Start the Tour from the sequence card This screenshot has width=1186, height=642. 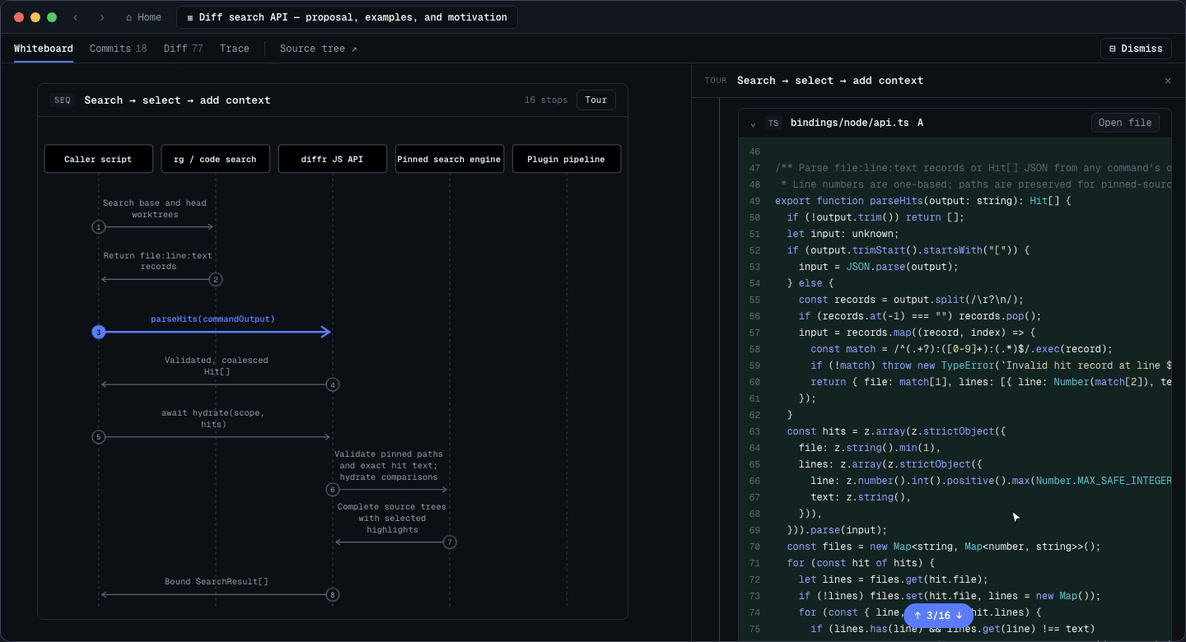596,100
